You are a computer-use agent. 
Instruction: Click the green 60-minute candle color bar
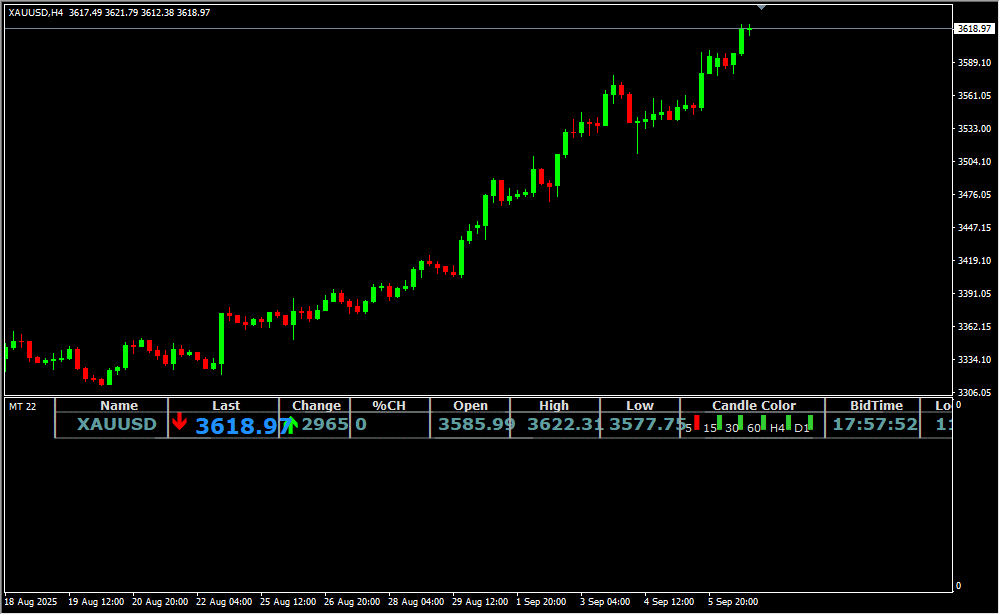(764, 423)
